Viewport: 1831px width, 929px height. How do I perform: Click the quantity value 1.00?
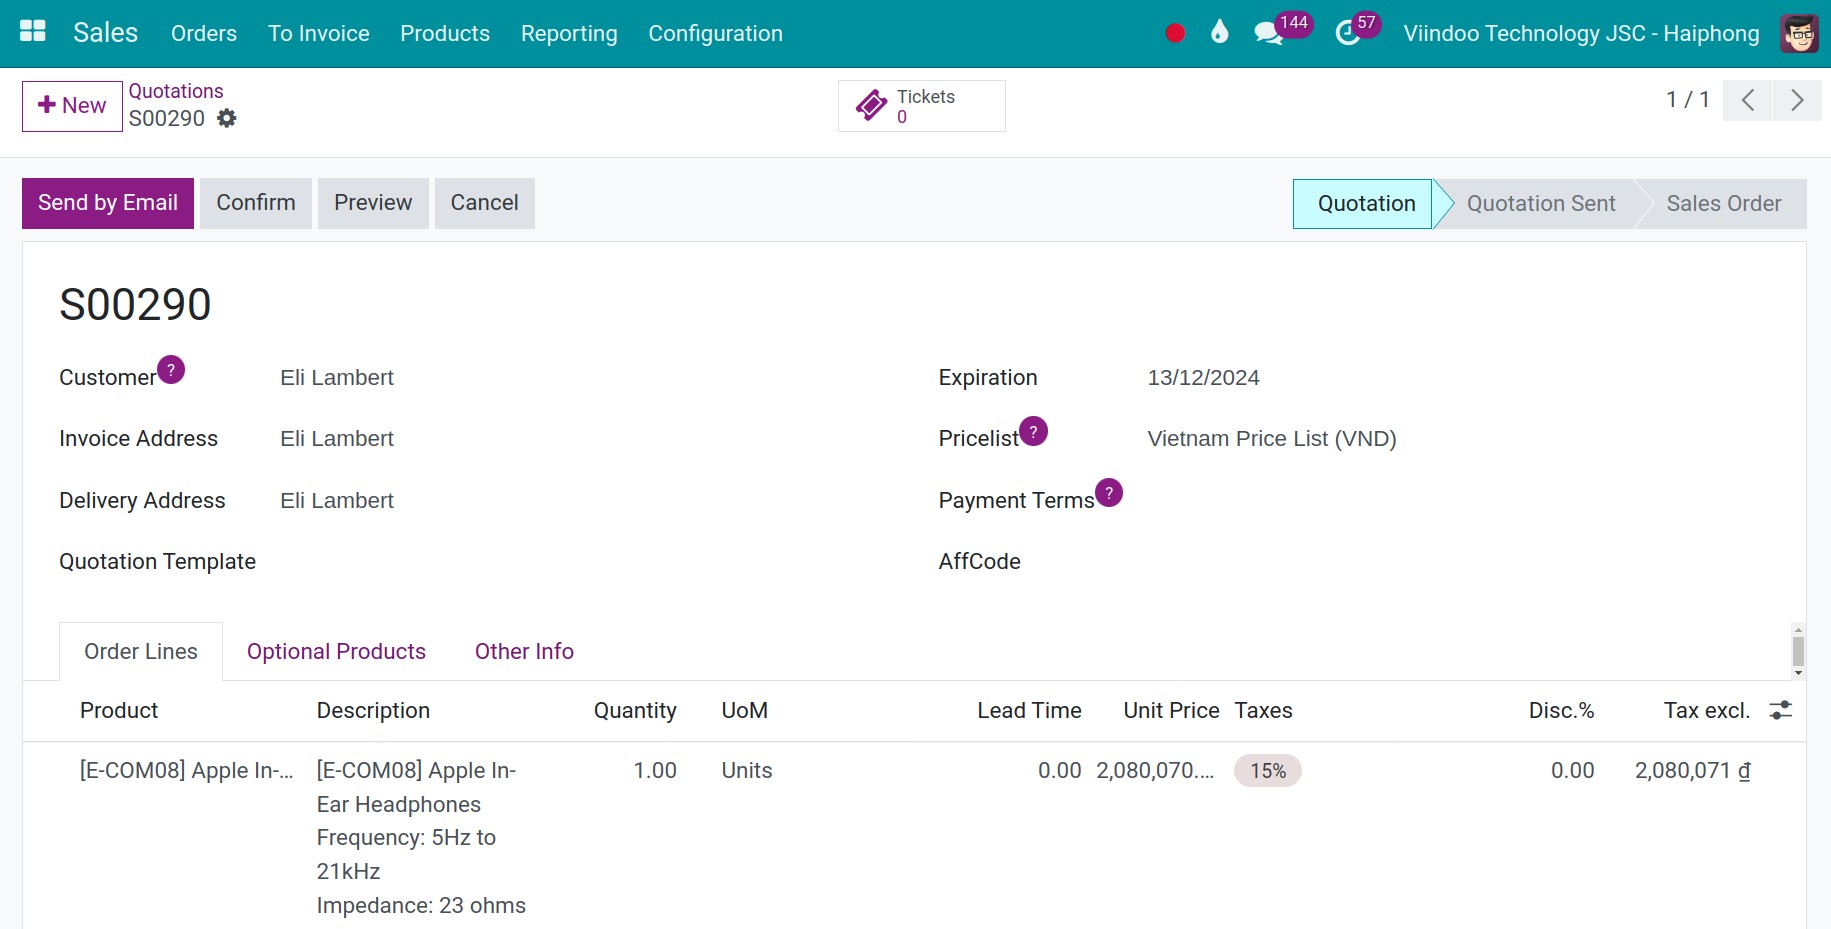point(655,771)
